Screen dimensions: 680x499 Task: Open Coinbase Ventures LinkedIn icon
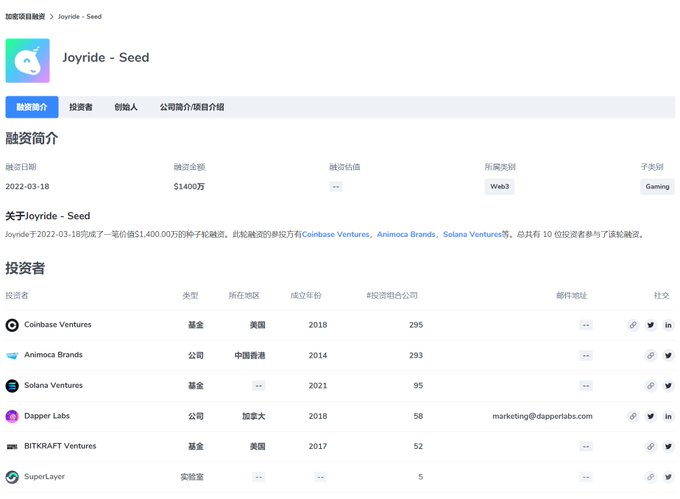click(x=668, y=325)
